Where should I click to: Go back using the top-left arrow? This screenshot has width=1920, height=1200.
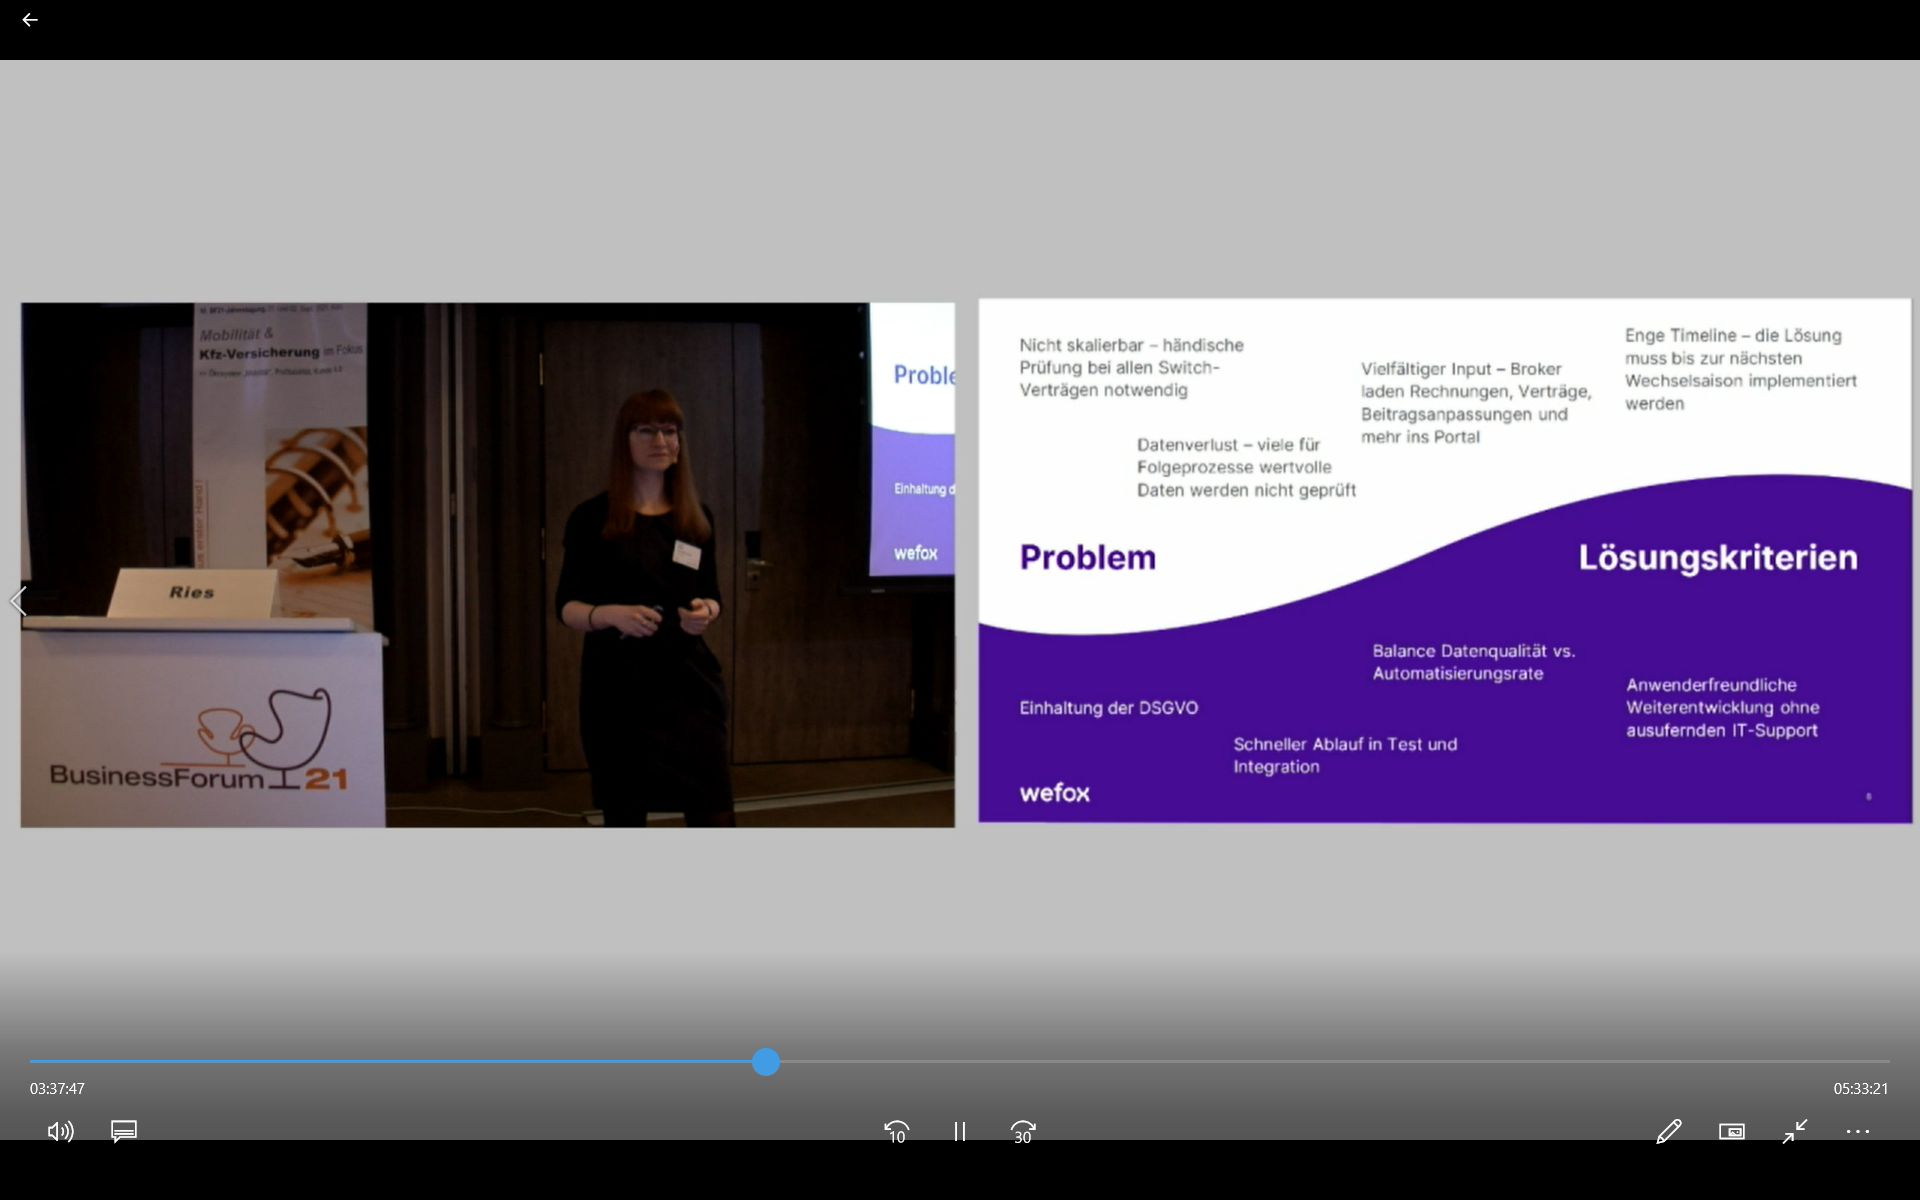pos(30,20)
